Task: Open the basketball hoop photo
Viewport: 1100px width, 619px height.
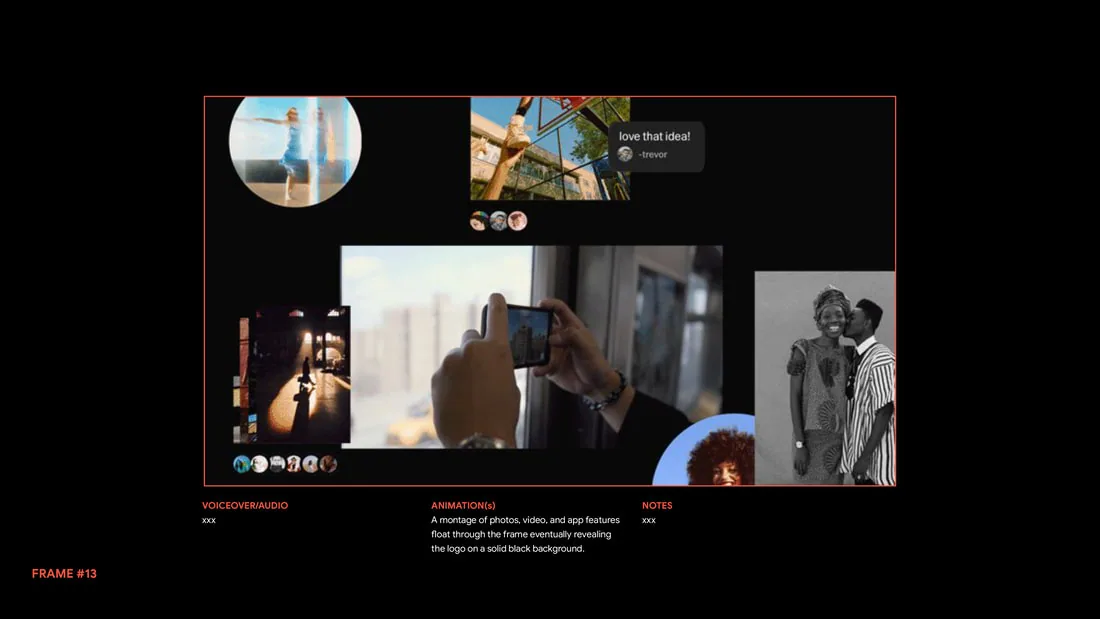Action: pyautogui.click(x=550, y=149)
